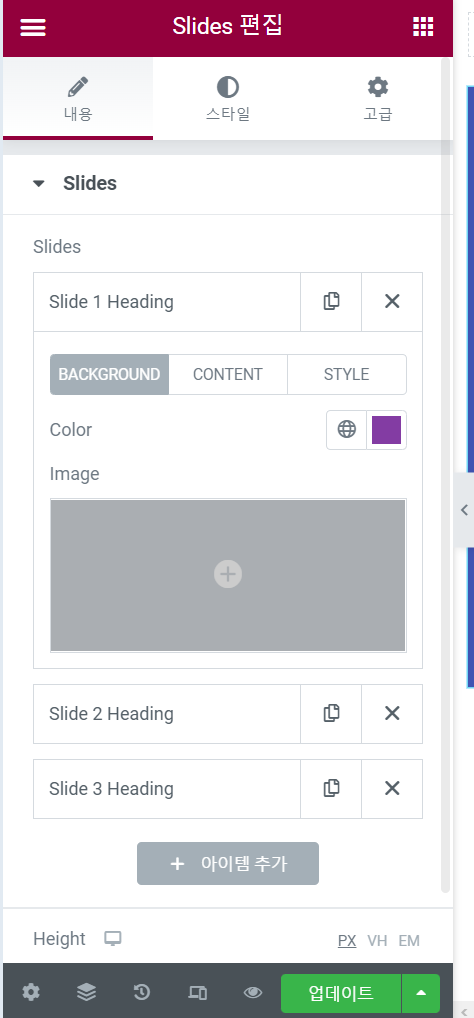Open page settings gear in footer
Viewport: 474px width, 1018px height.
coord(31,992)
